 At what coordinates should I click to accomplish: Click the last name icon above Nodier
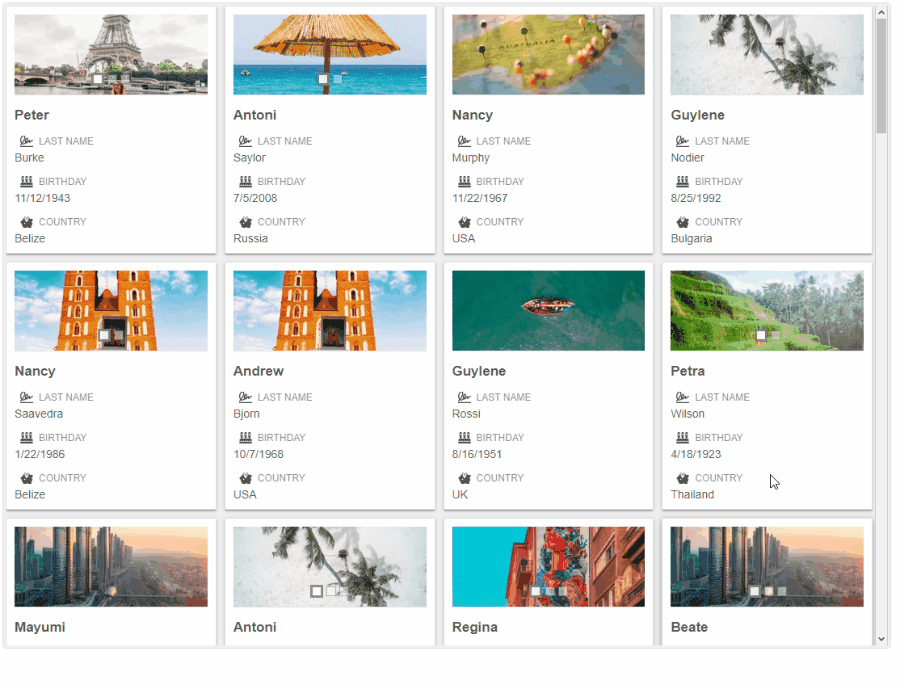coord(682,141)
